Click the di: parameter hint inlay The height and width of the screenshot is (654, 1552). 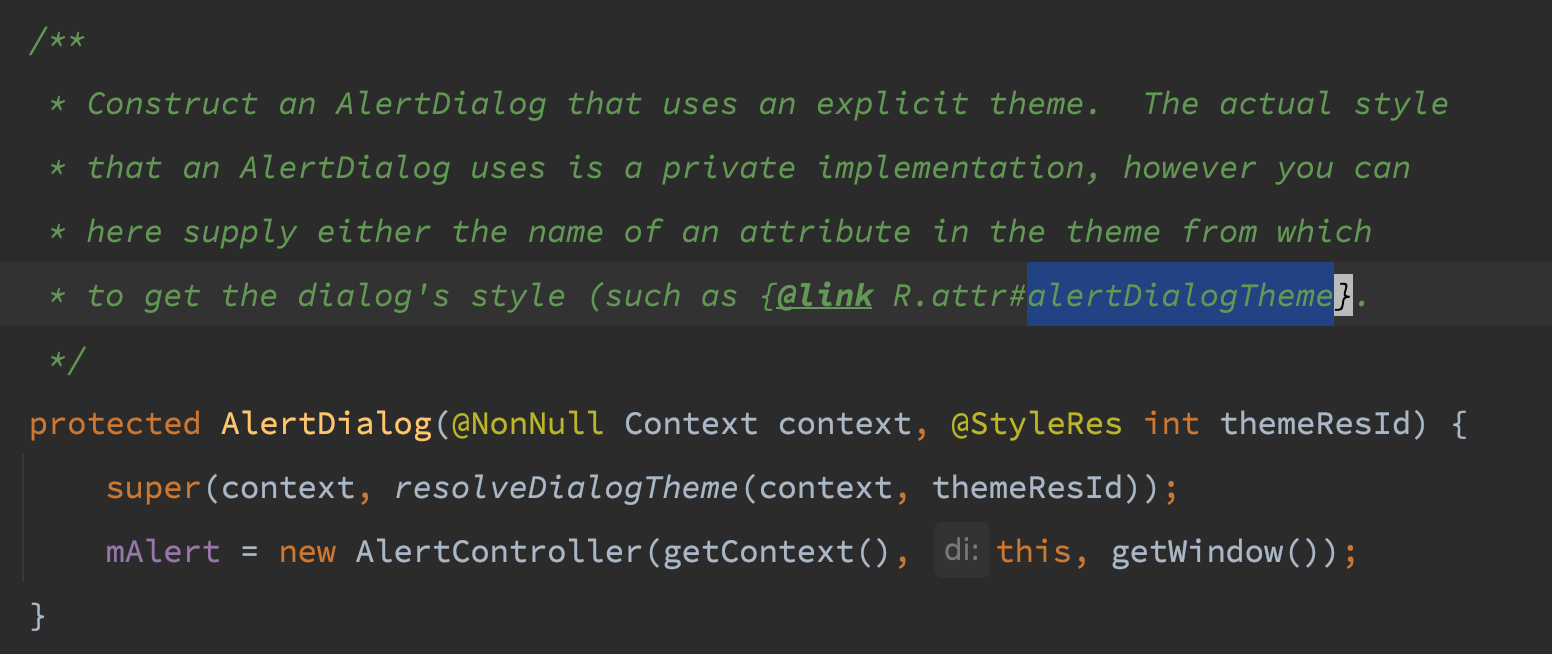click(x=962, y=550)
